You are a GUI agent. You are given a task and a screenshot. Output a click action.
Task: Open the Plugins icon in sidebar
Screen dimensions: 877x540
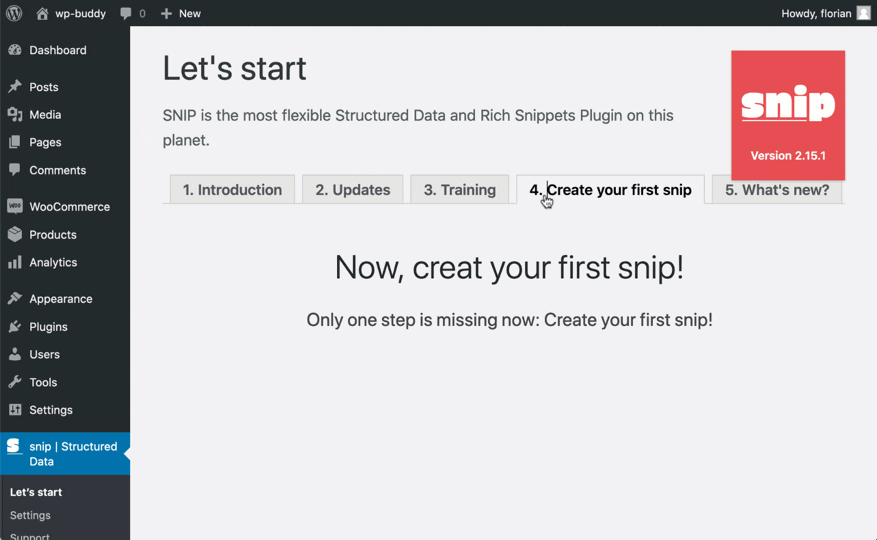15,326
